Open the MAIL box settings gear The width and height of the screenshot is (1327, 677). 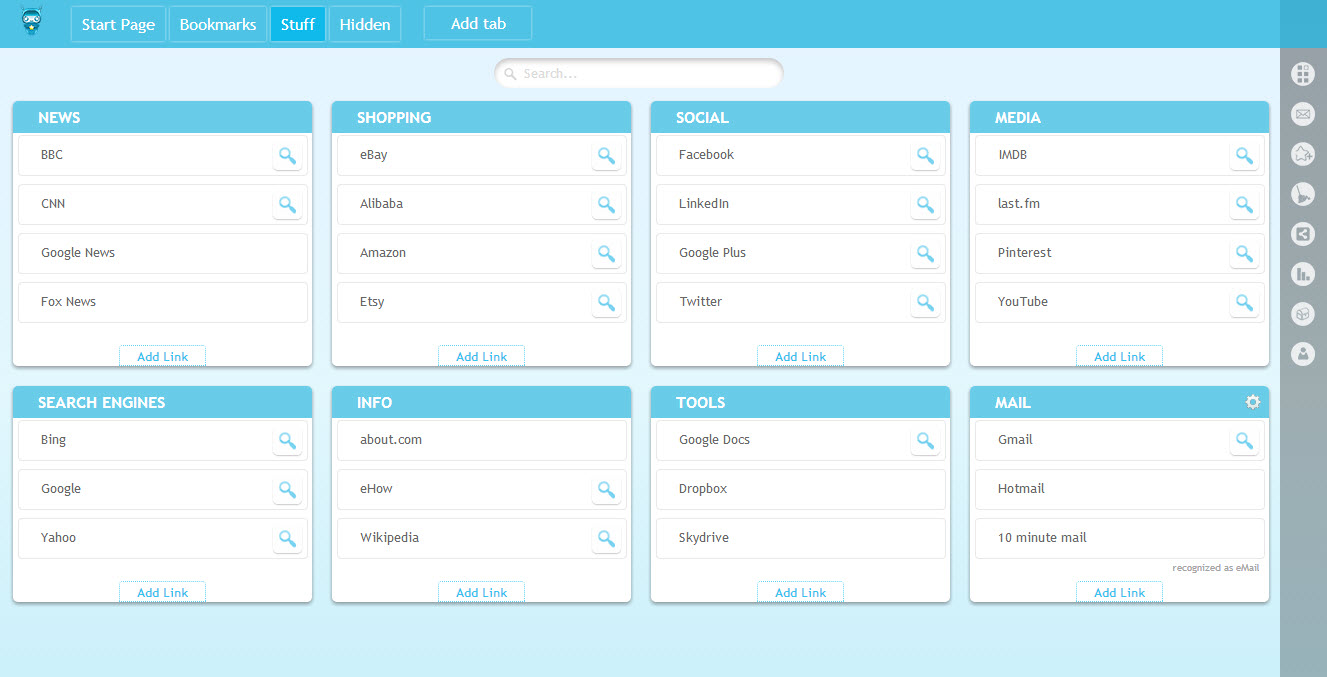[x=1252, y=402]
